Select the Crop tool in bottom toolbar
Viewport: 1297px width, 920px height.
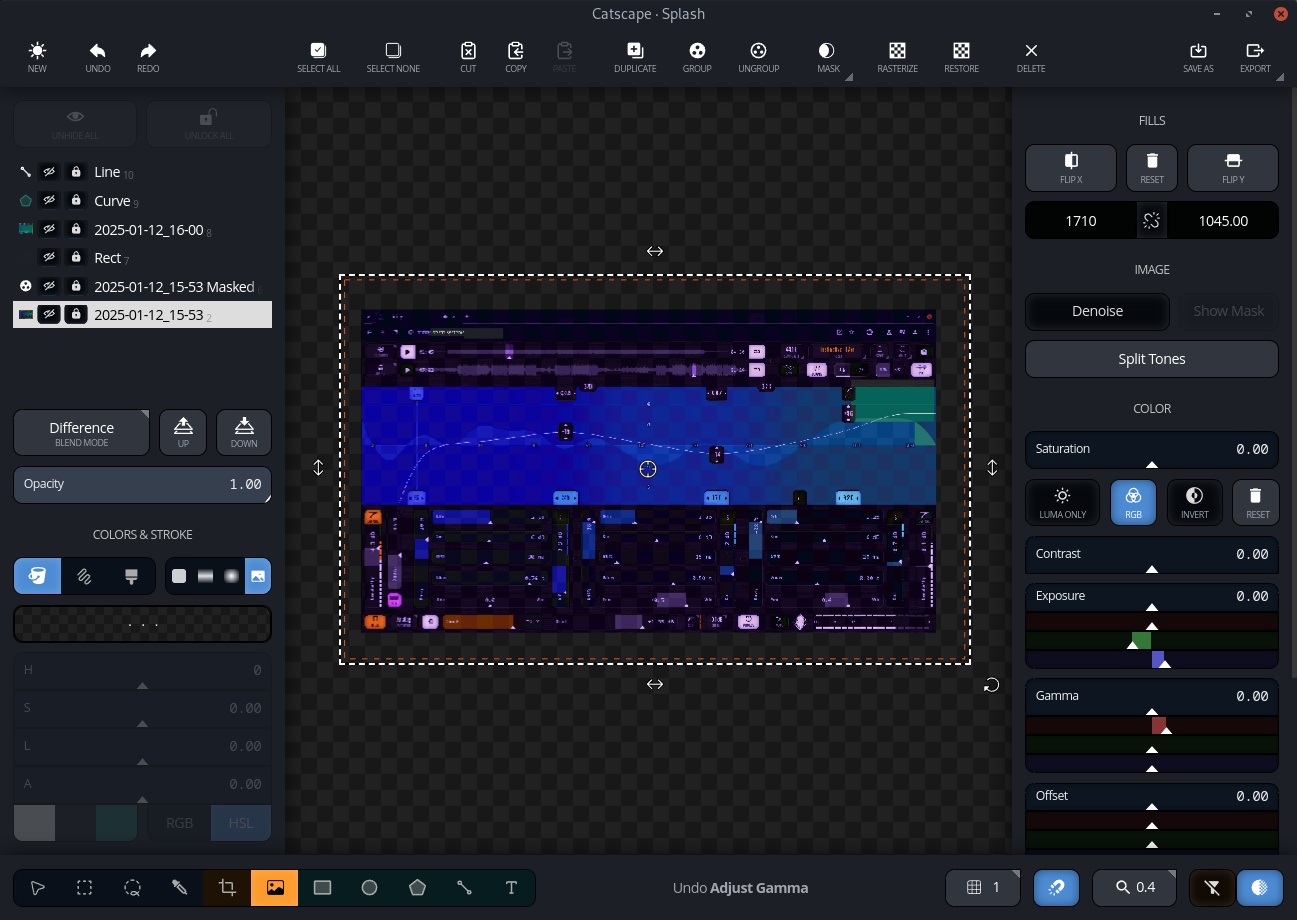[x=227, y=887]
